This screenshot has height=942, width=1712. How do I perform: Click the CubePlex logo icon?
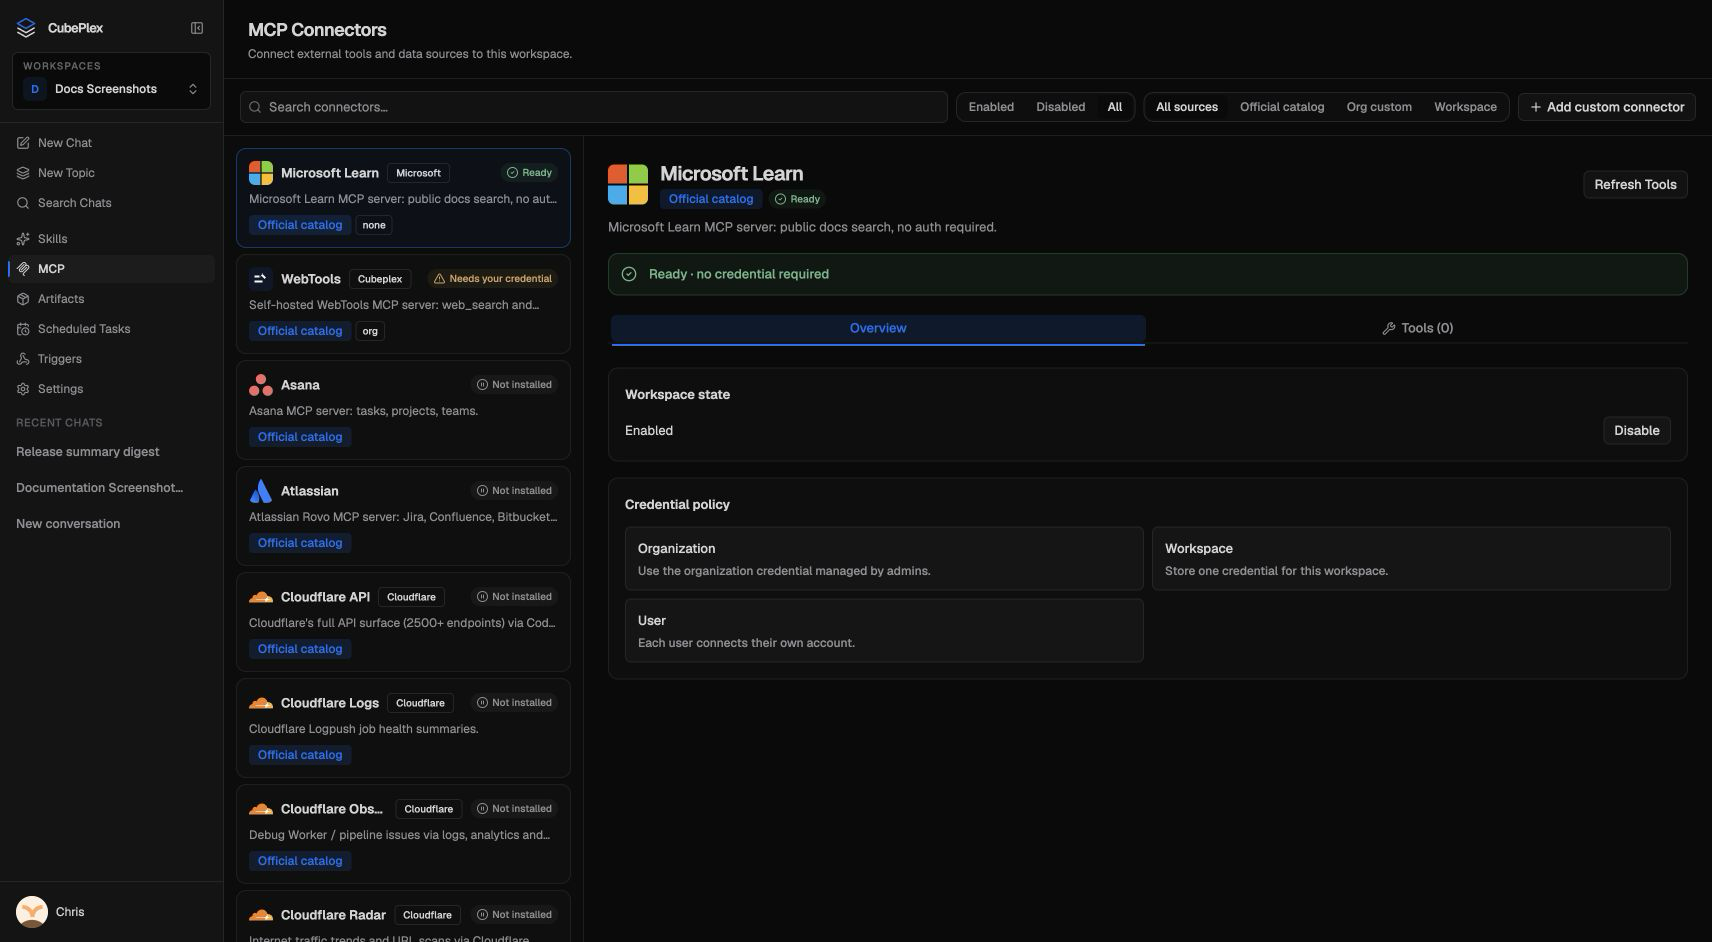26,28
